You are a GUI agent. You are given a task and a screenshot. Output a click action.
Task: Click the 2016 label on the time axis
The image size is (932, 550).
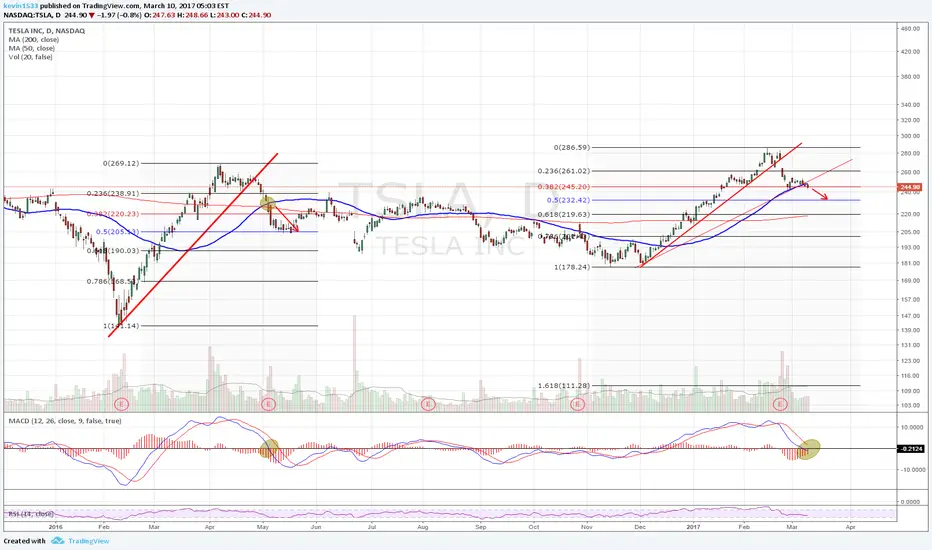click(55, 527)
